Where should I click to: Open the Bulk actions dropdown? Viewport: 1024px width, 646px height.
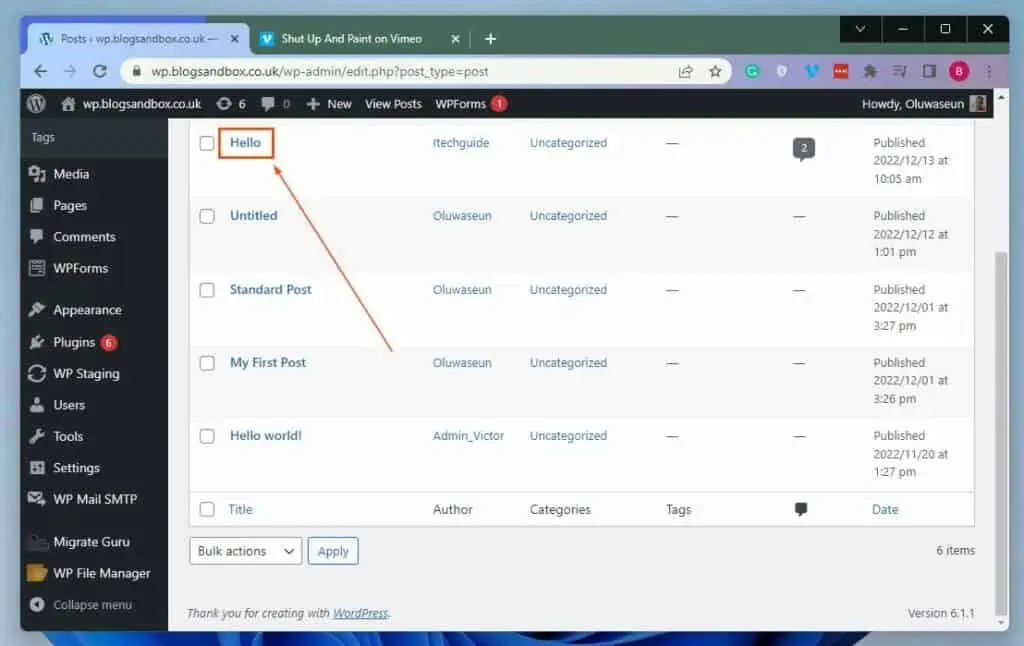pyautogui.click(x=244, y=550)
